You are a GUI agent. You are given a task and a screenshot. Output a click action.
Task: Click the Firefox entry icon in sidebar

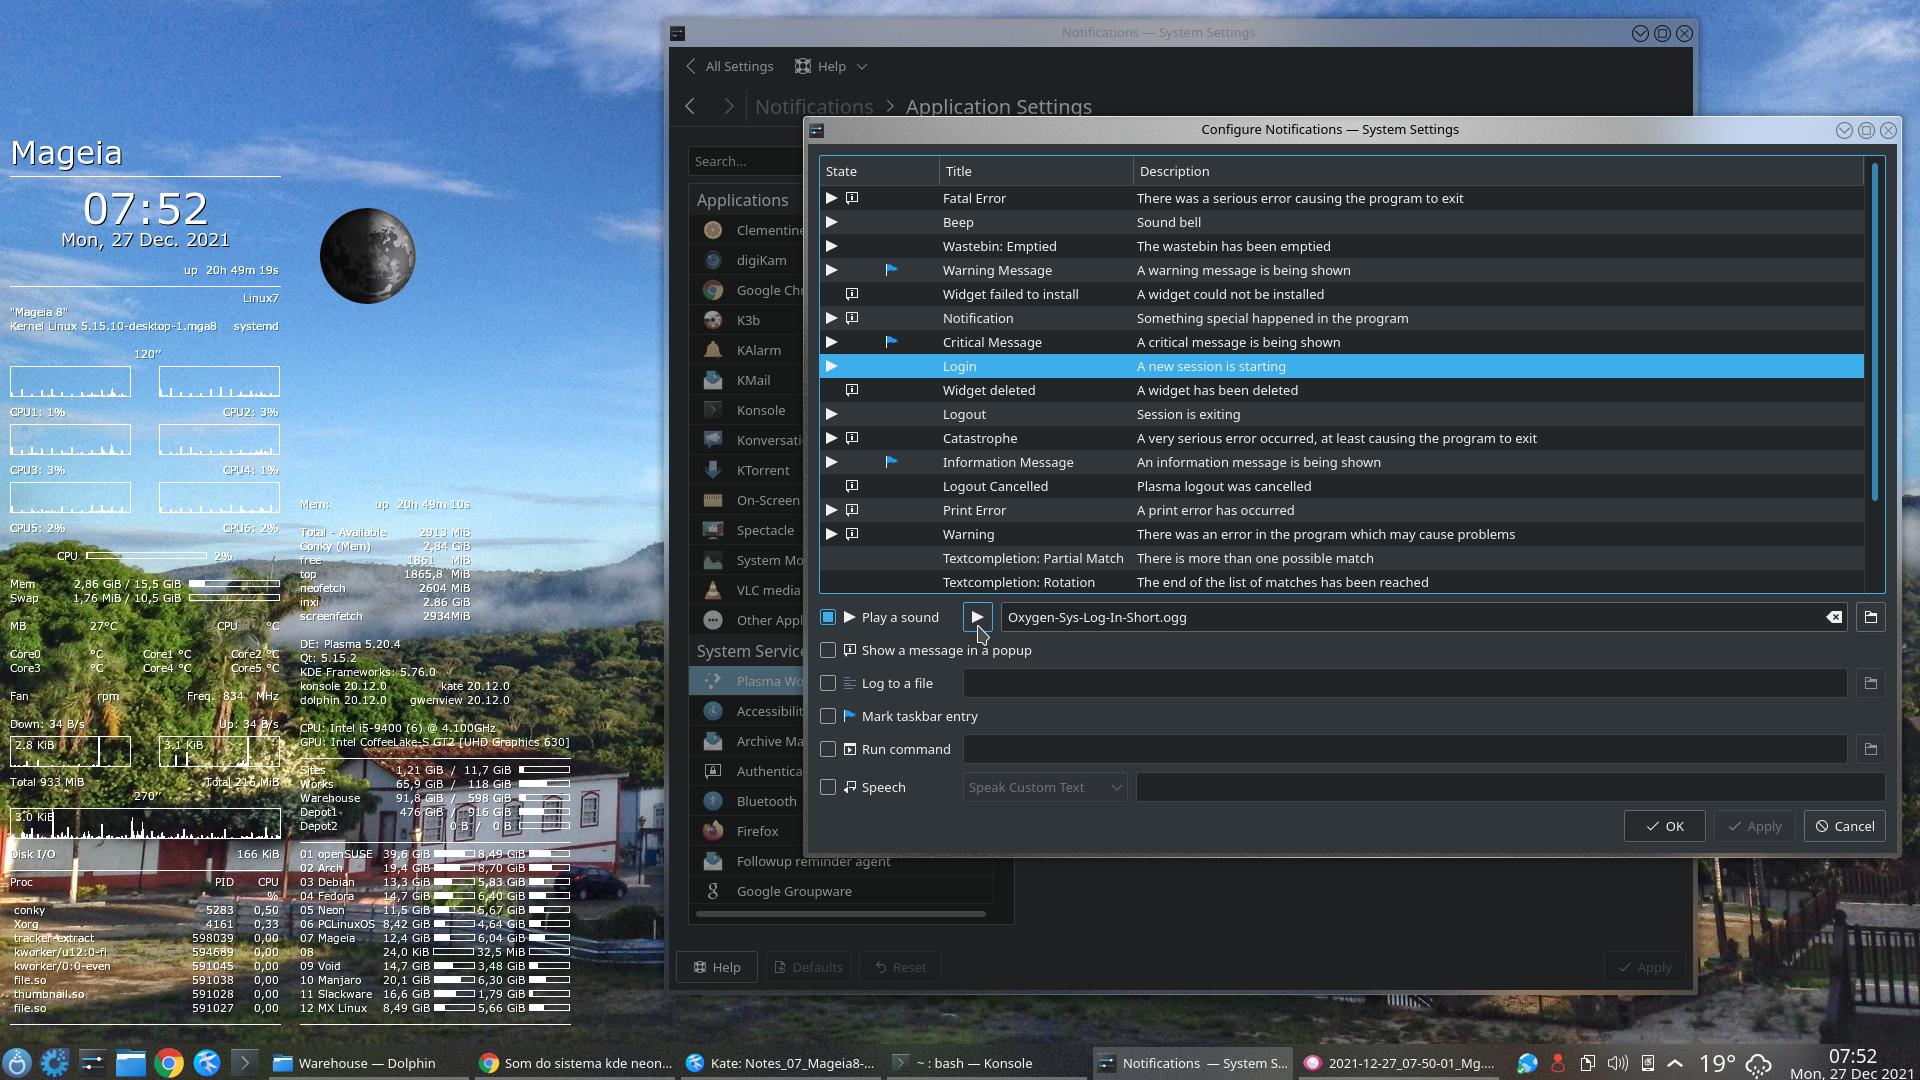pos(713,831)
